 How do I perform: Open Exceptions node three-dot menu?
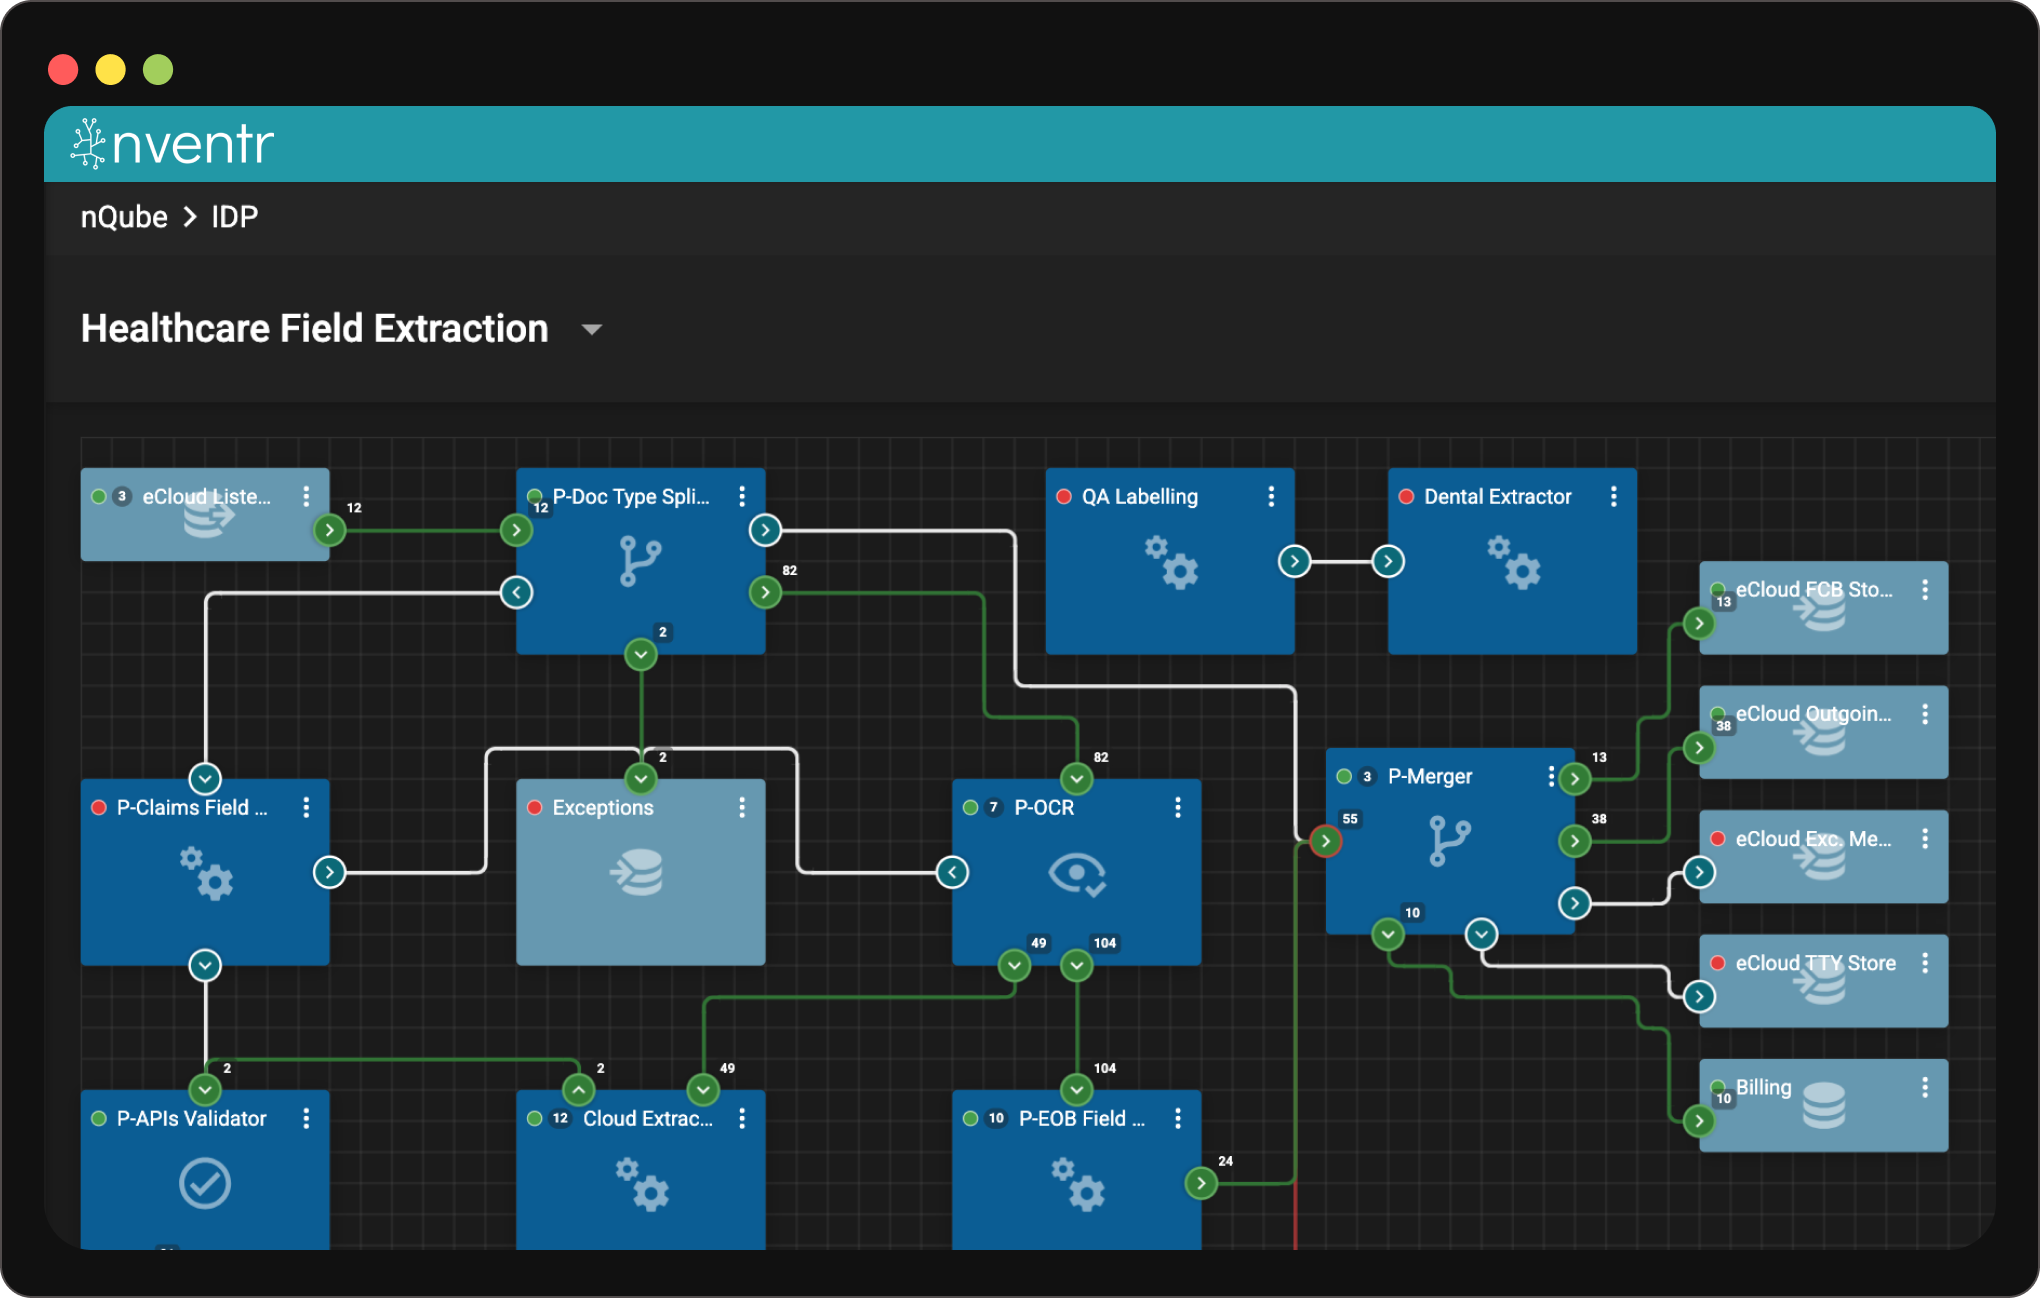coord(742,807)
